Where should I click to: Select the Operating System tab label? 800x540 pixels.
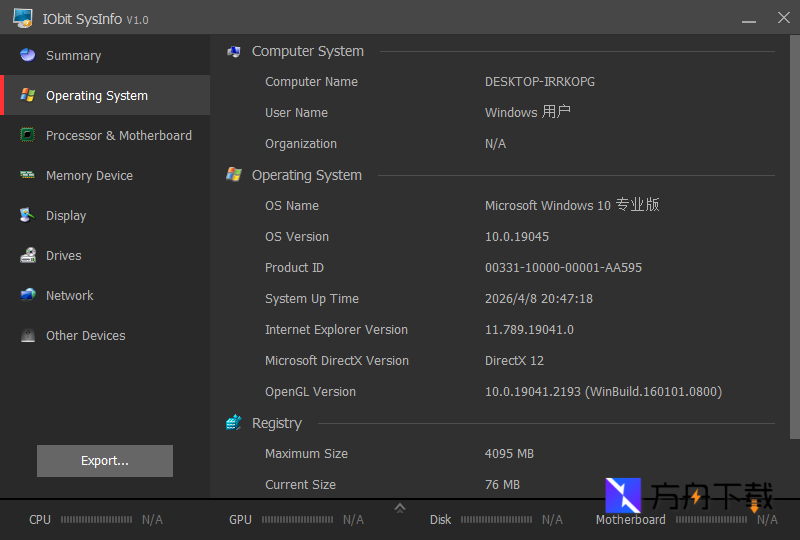(97, 95)
